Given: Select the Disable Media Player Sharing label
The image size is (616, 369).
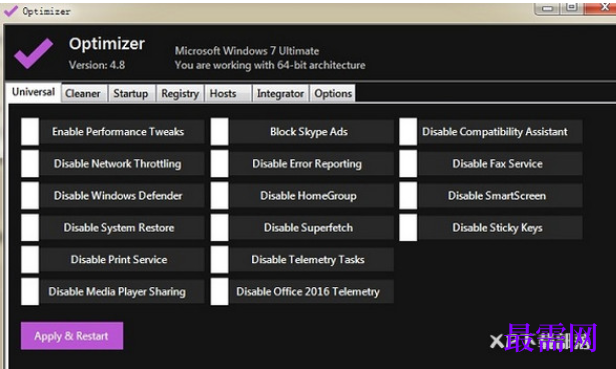Looking at the screenshot, I should coord(122,292).
